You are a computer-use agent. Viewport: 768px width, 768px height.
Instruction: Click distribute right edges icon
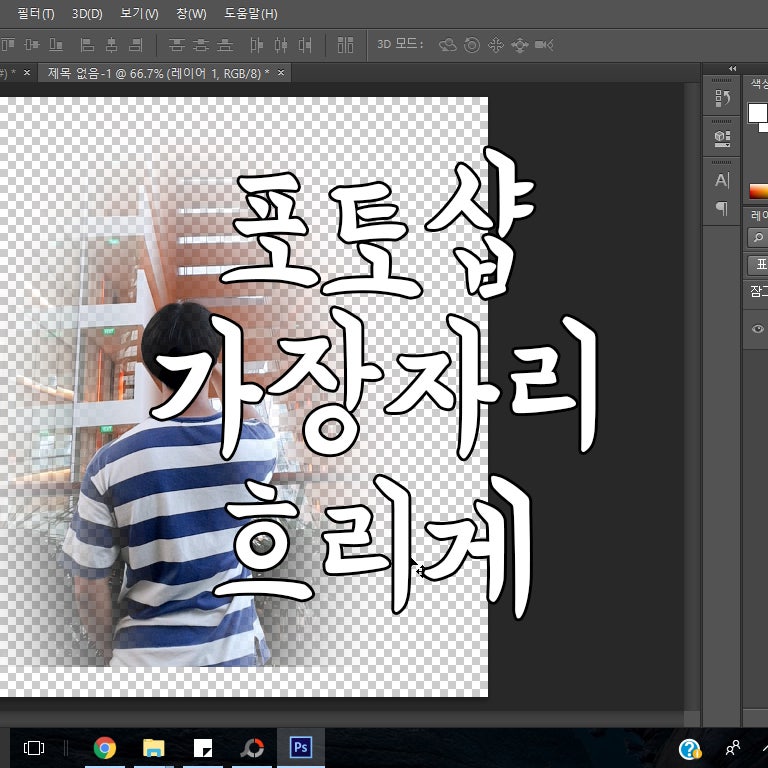tap(305, 45)
